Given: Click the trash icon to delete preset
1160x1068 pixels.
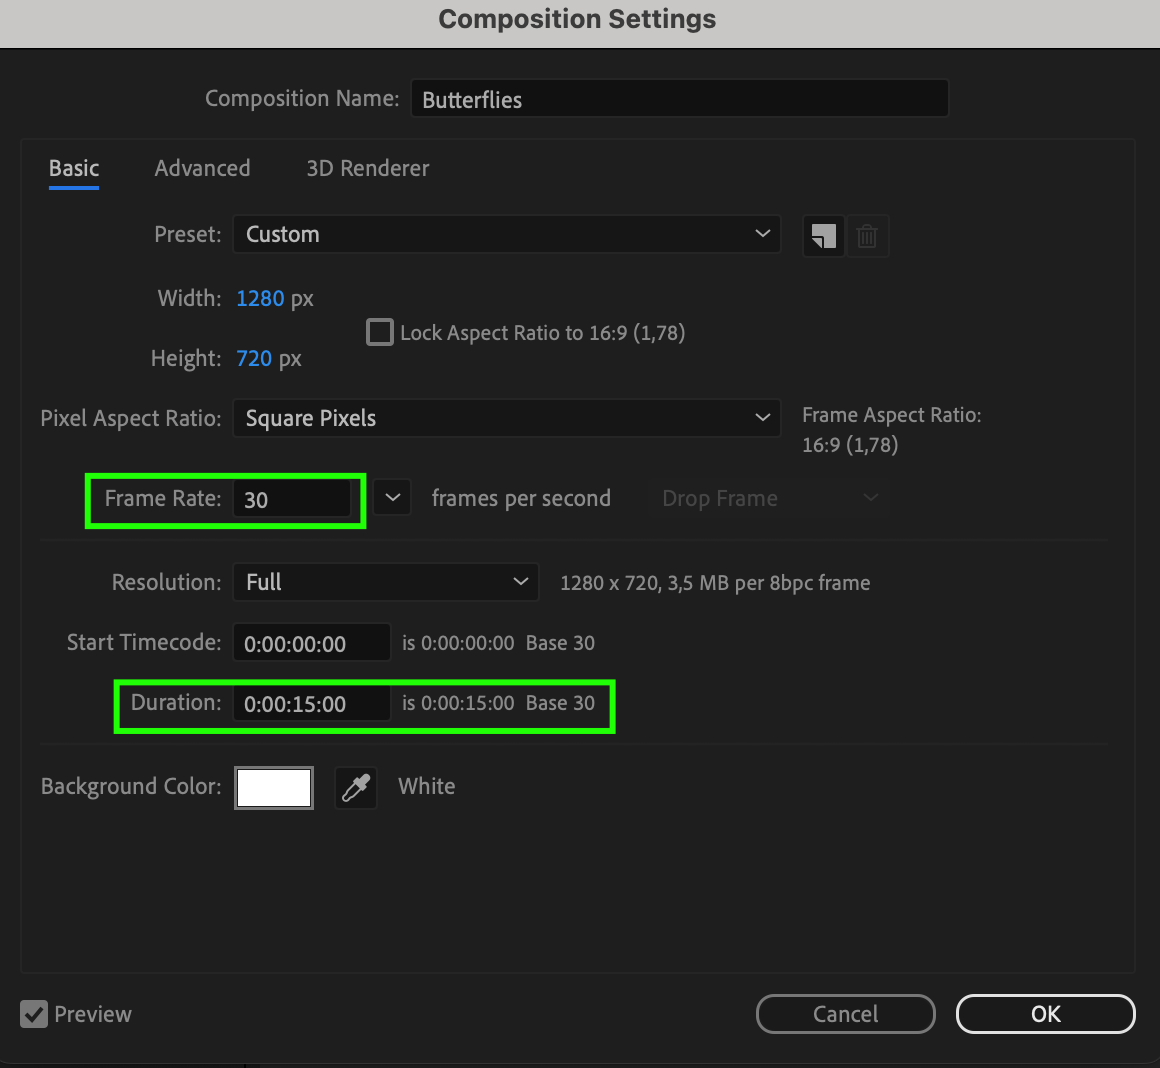Looking at the screenshot, I should tap(867, 236).
